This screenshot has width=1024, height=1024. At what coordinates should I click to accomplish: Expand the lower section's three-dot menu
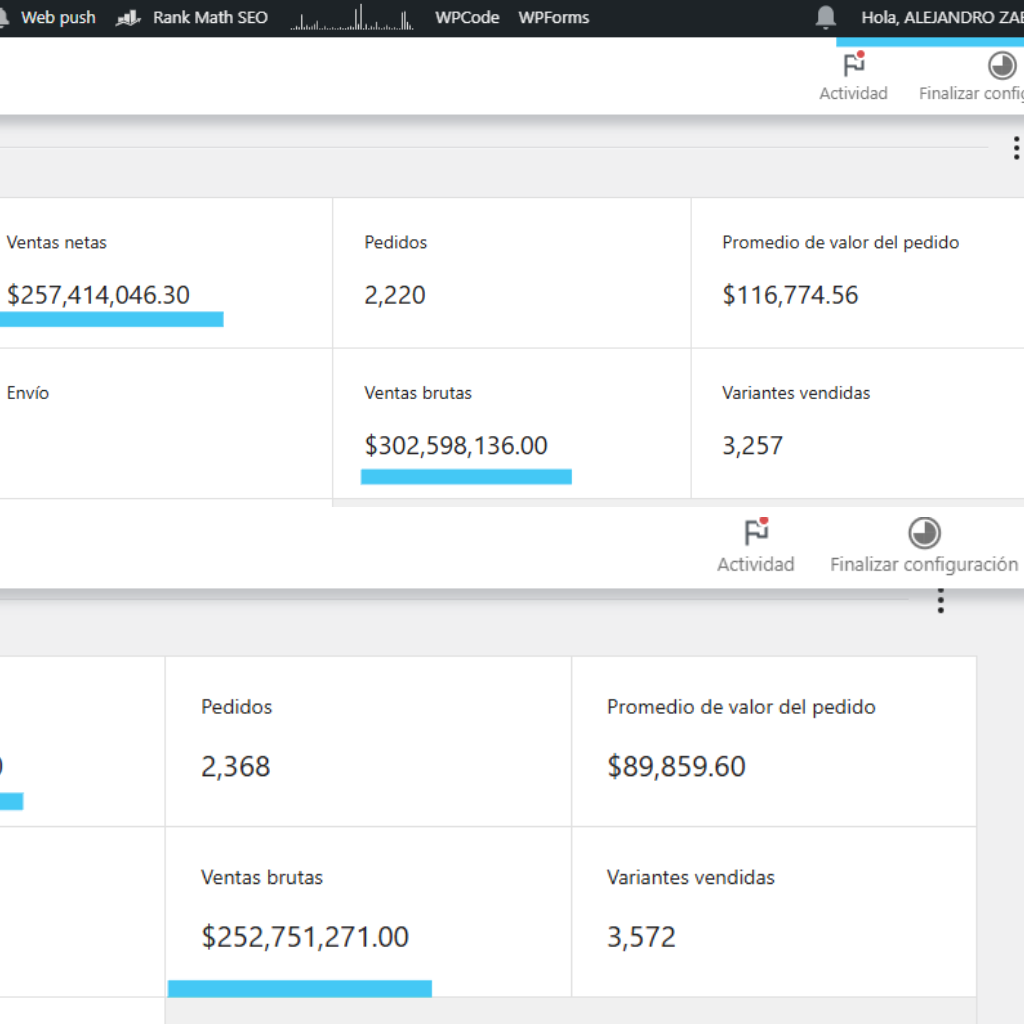click(x=940, y=601)
